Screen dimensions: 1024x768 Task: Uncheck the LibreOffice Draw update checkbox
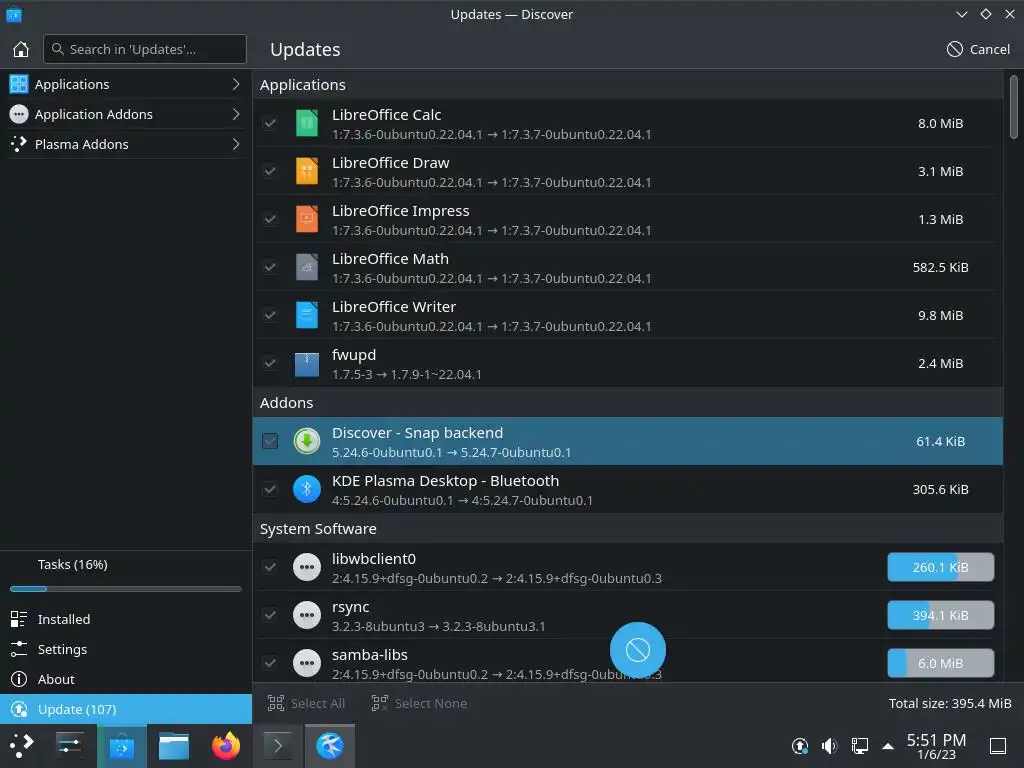click(x=270, y=171)
